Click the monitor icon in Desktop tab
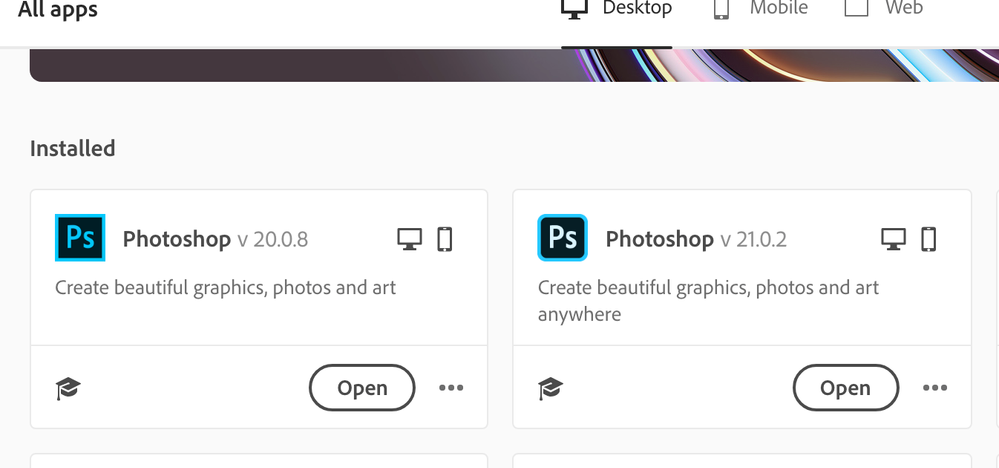Image resolution: width=999 pixels, height=468 pixels. coord(574,9)
